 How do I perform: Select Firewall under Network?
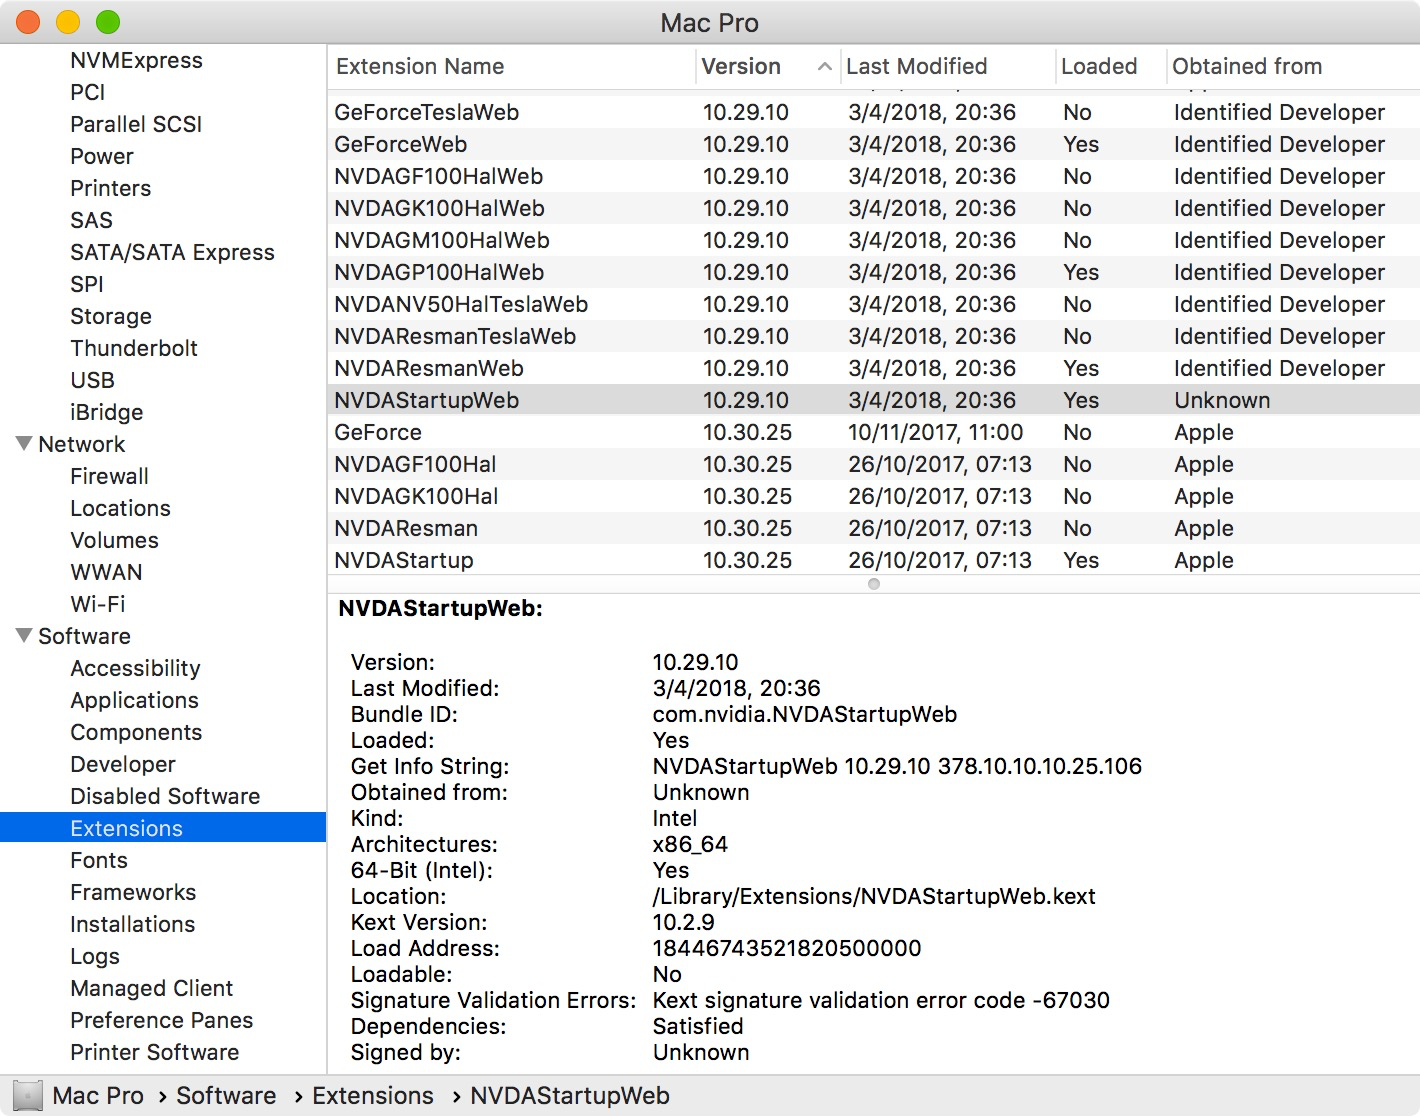click(109, 476)
